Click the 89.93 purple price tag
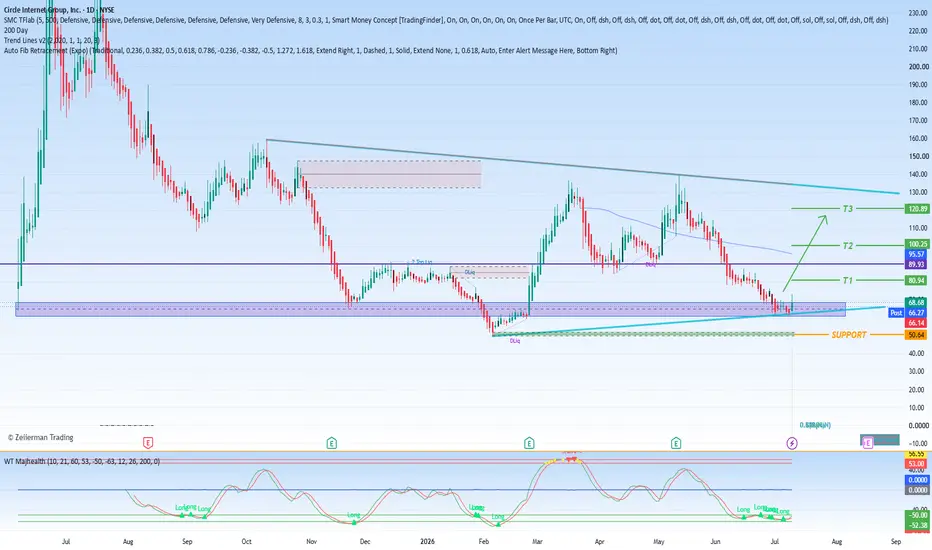 click(x=917, y=264)
